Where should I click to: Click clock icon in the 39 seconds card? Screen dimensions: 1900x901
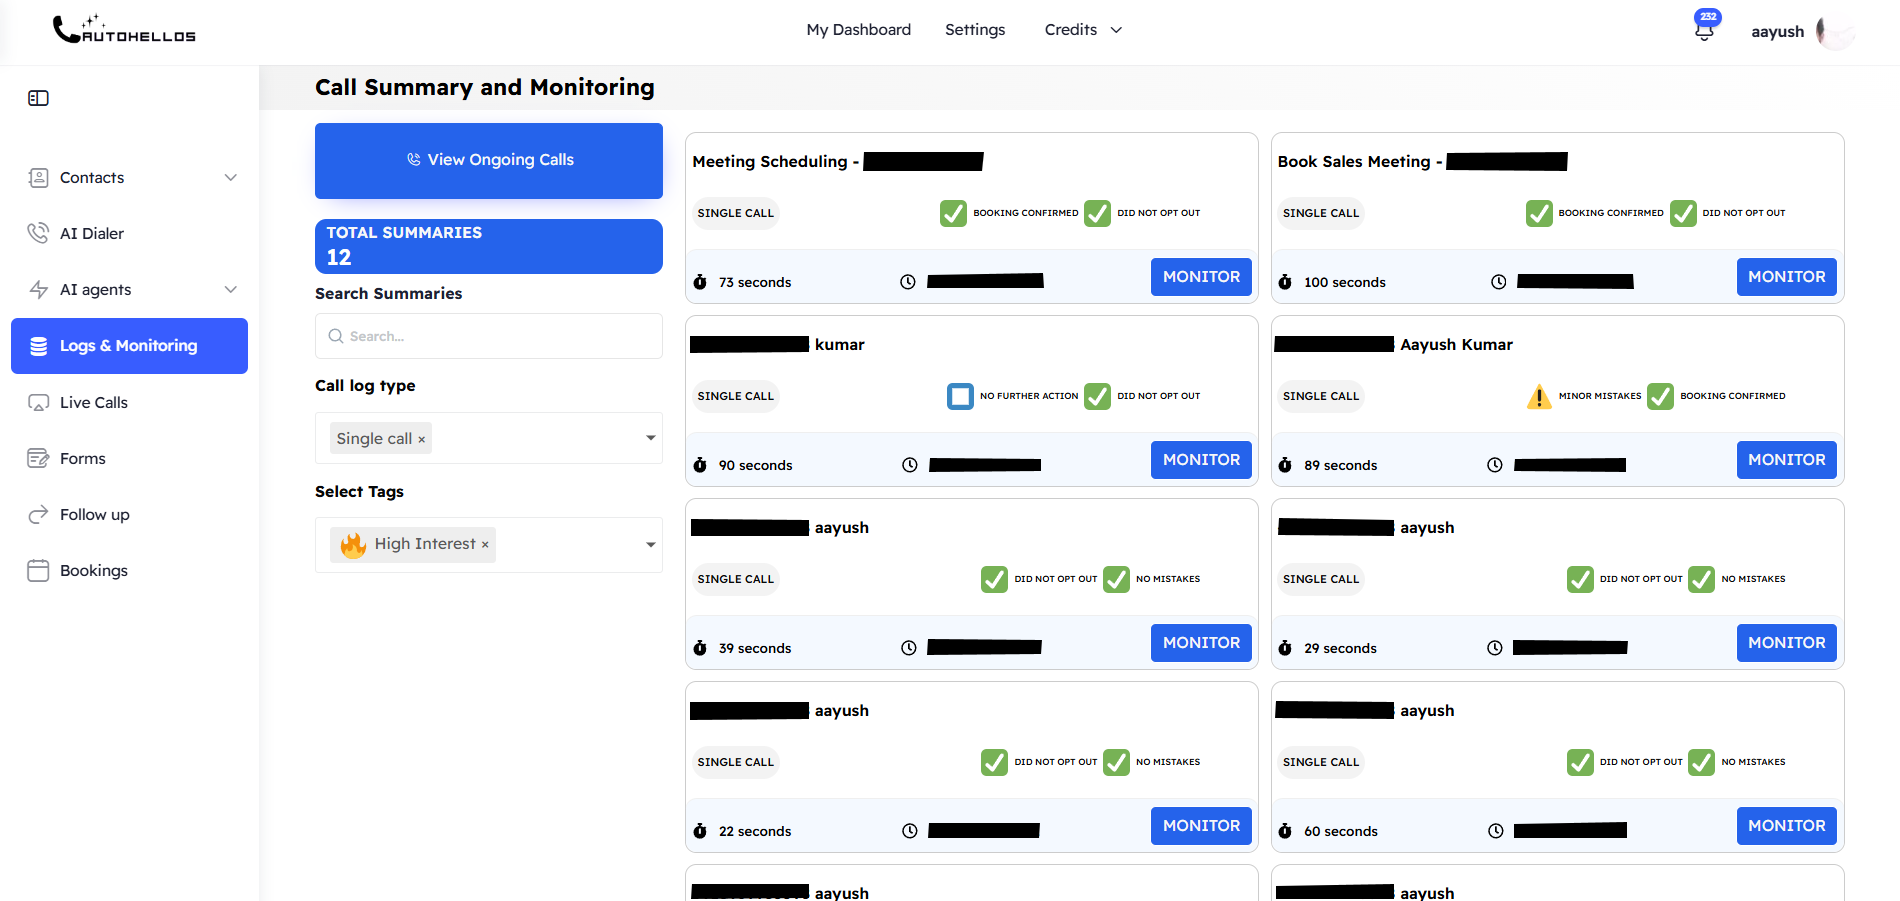click(909, 648)
